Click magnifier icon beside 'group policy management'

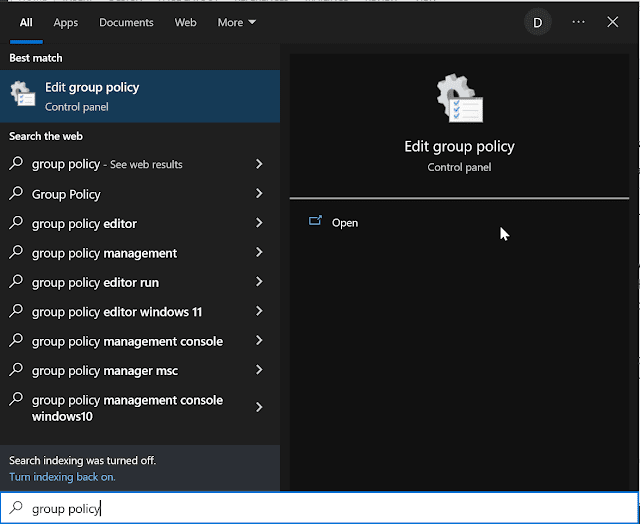point(16,251)
